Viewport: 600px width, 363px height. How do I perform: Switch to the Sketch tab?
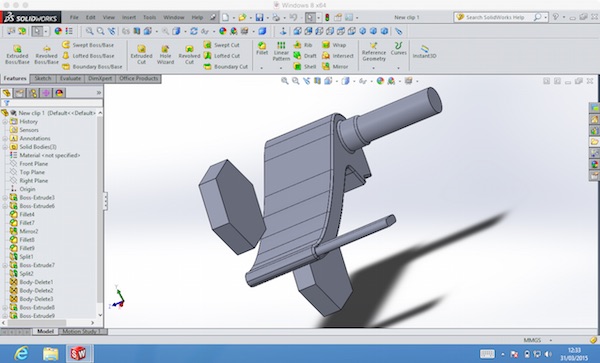pyautogui.click(x=43, y=78)
